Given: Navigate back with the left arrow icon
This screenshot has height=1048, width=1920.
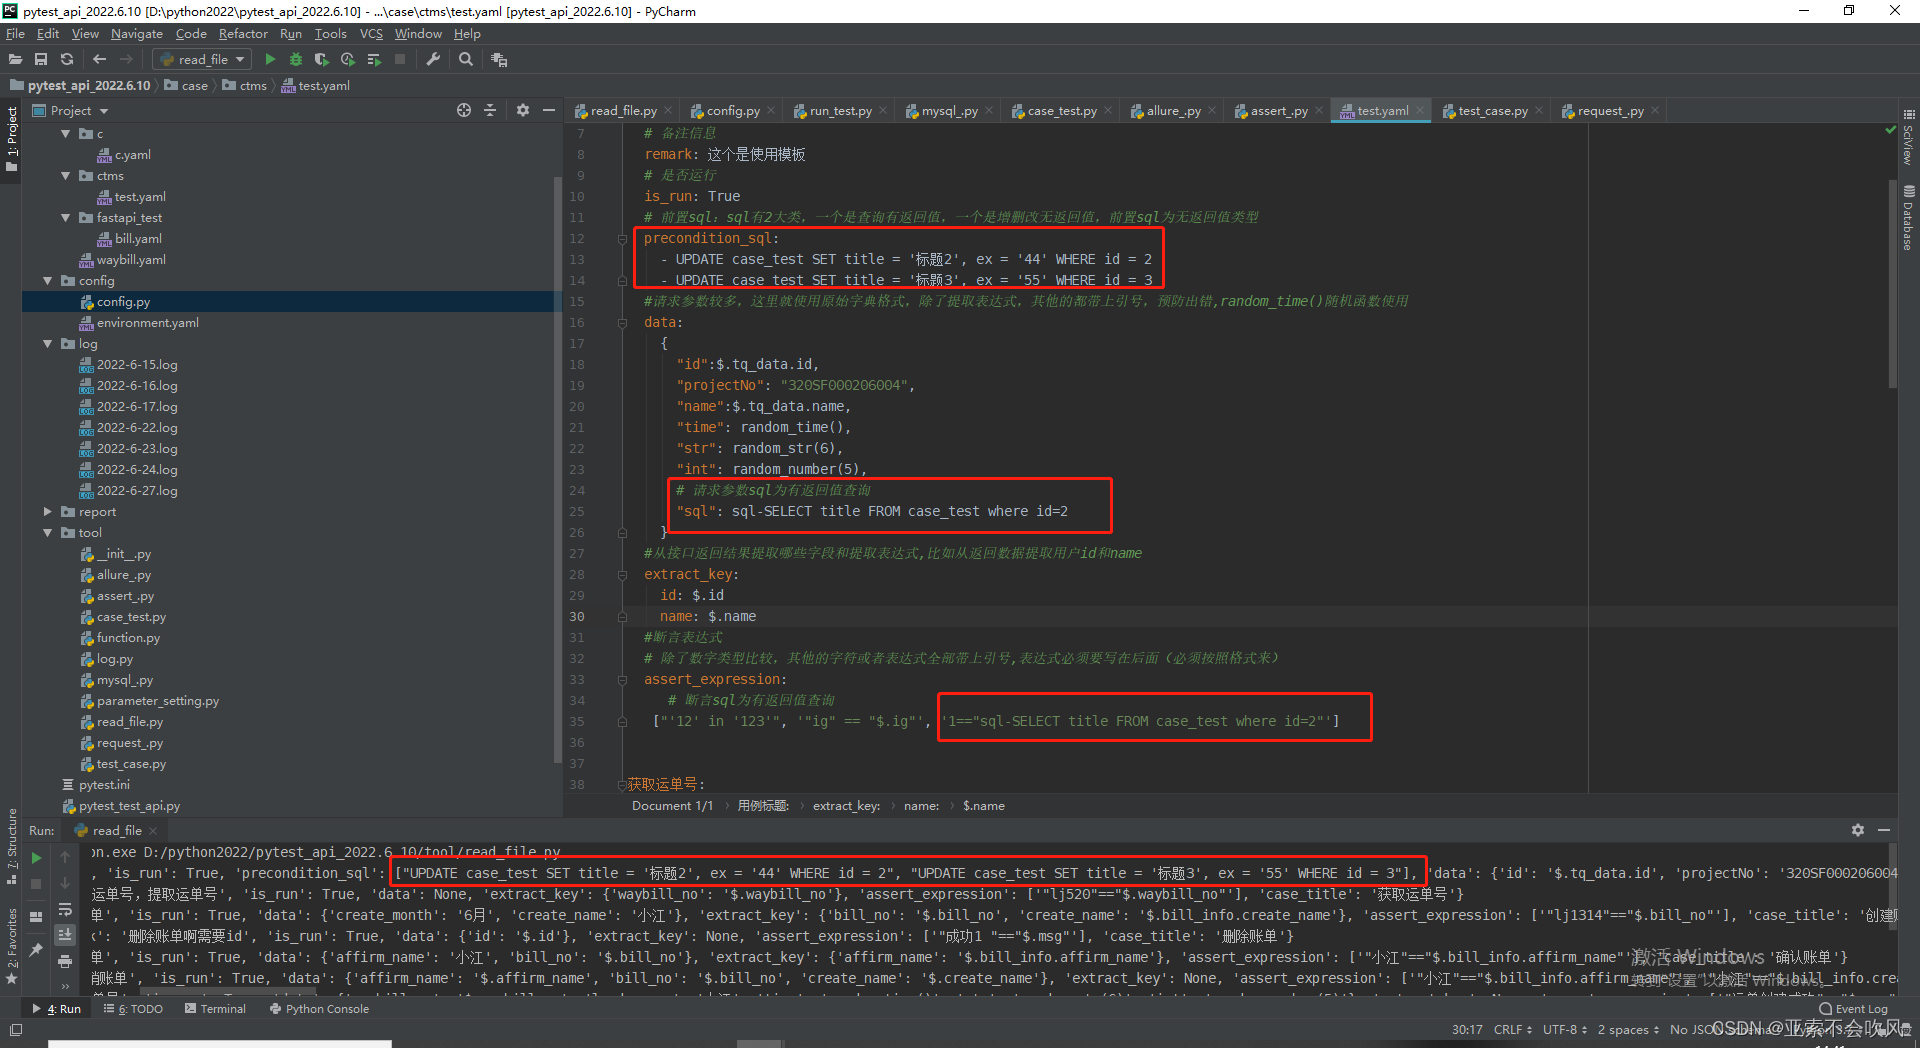Looking at the screenshot, I should (99, 60).
